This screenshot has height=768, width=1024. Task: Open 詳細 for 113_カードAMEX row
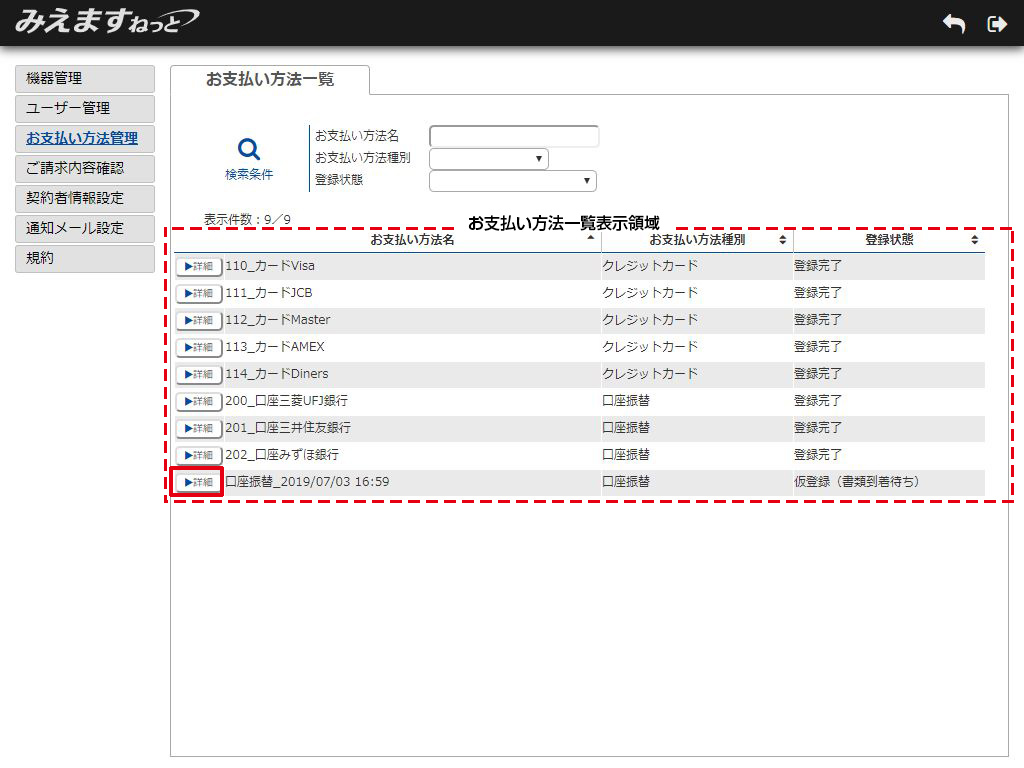[199, 347]
